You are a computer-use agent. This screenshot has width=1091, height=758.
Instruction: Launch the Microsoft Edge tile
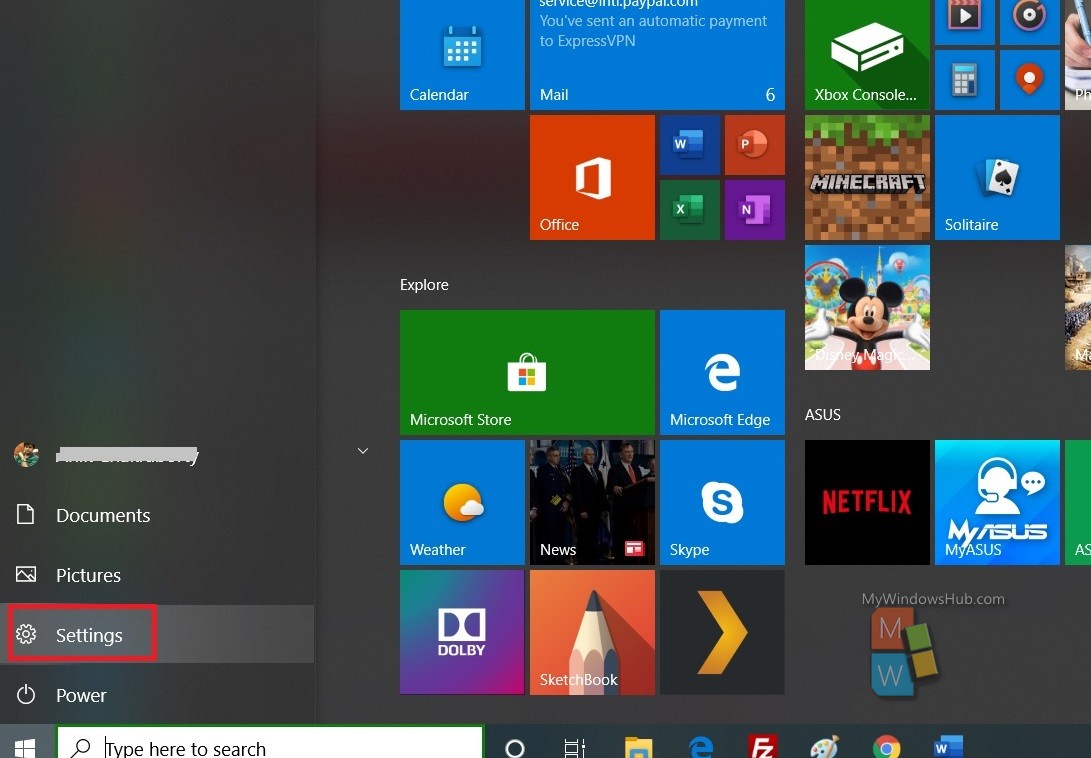coord(722,372)
